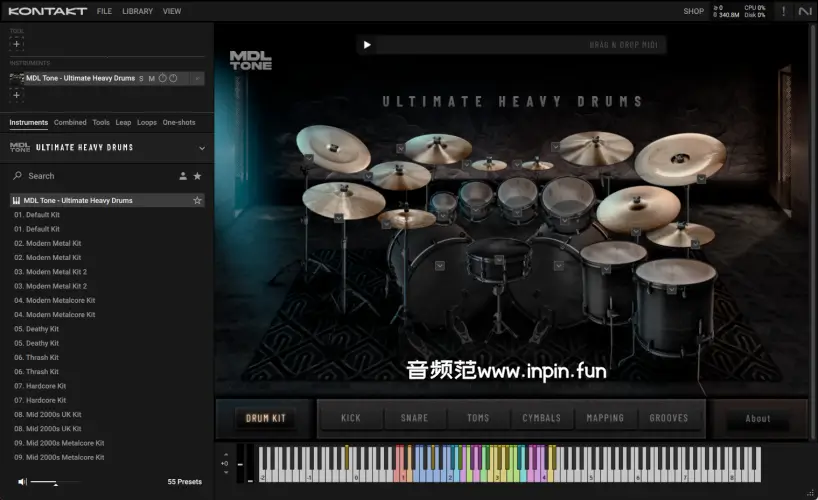Add a new tool slot
818x500 pixels.
click(16, 44)
